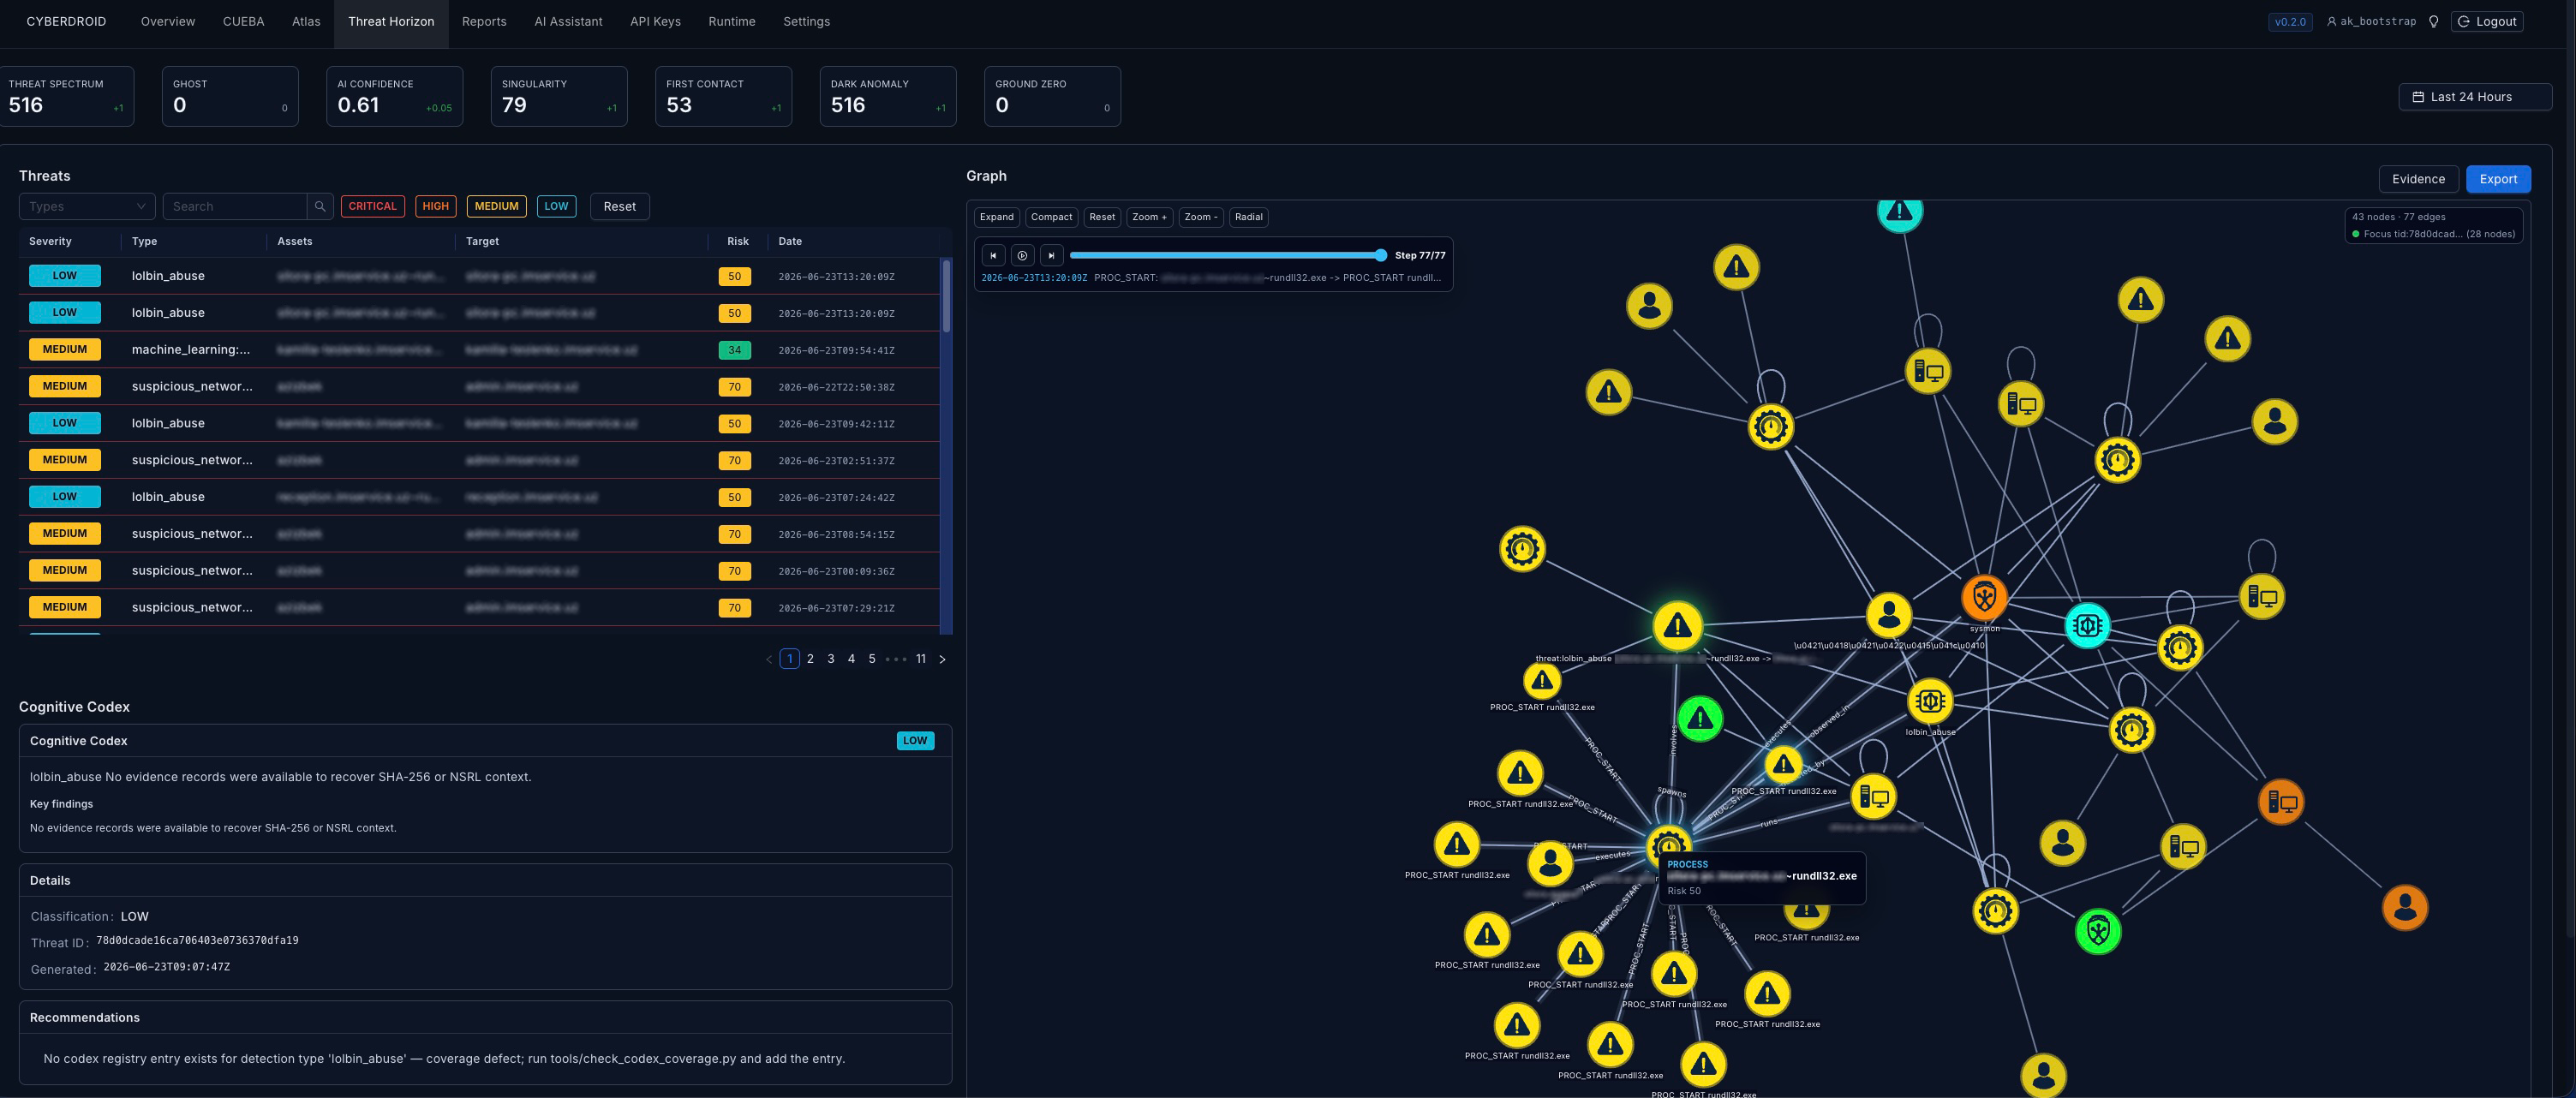Select the orange user node at far right

2405,907
